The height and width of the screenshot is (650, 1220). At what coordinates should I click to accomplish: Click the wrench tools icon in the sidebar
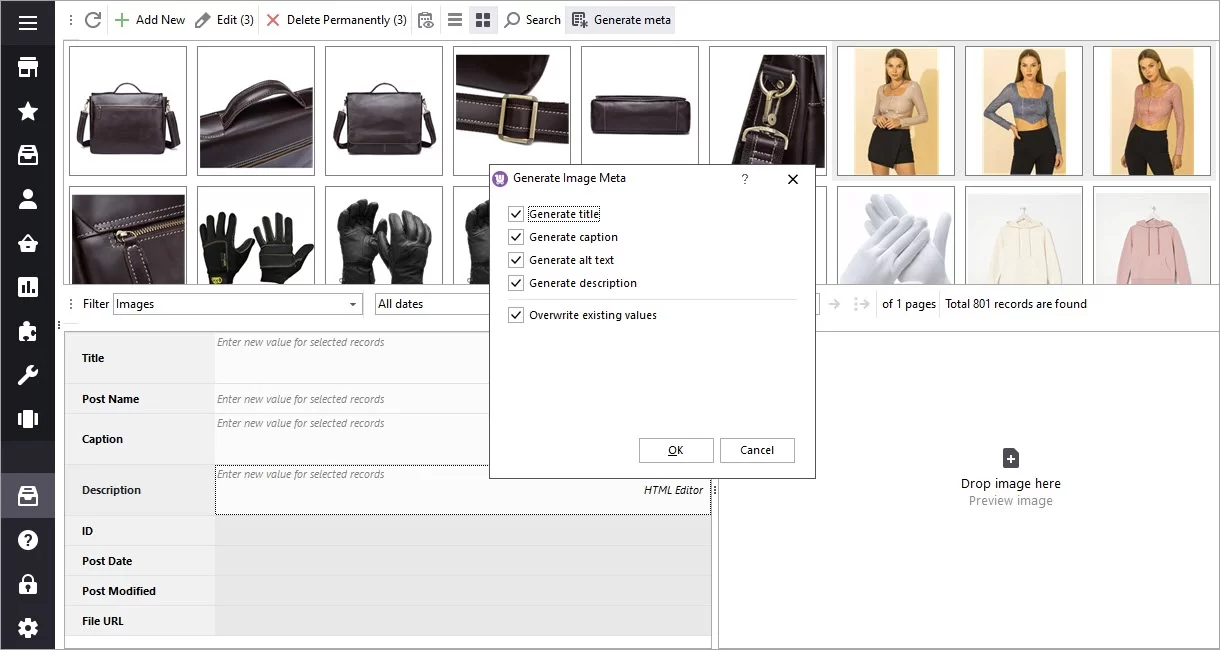[x=27, y=376]
